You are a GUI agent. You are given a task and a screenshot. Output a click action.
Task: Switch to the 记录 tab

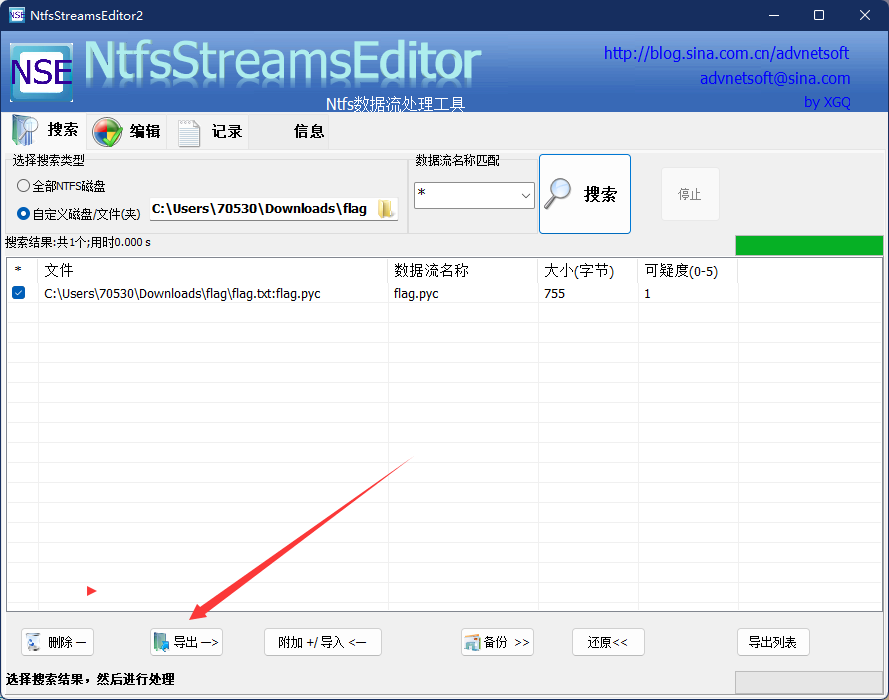click(210, 131)
